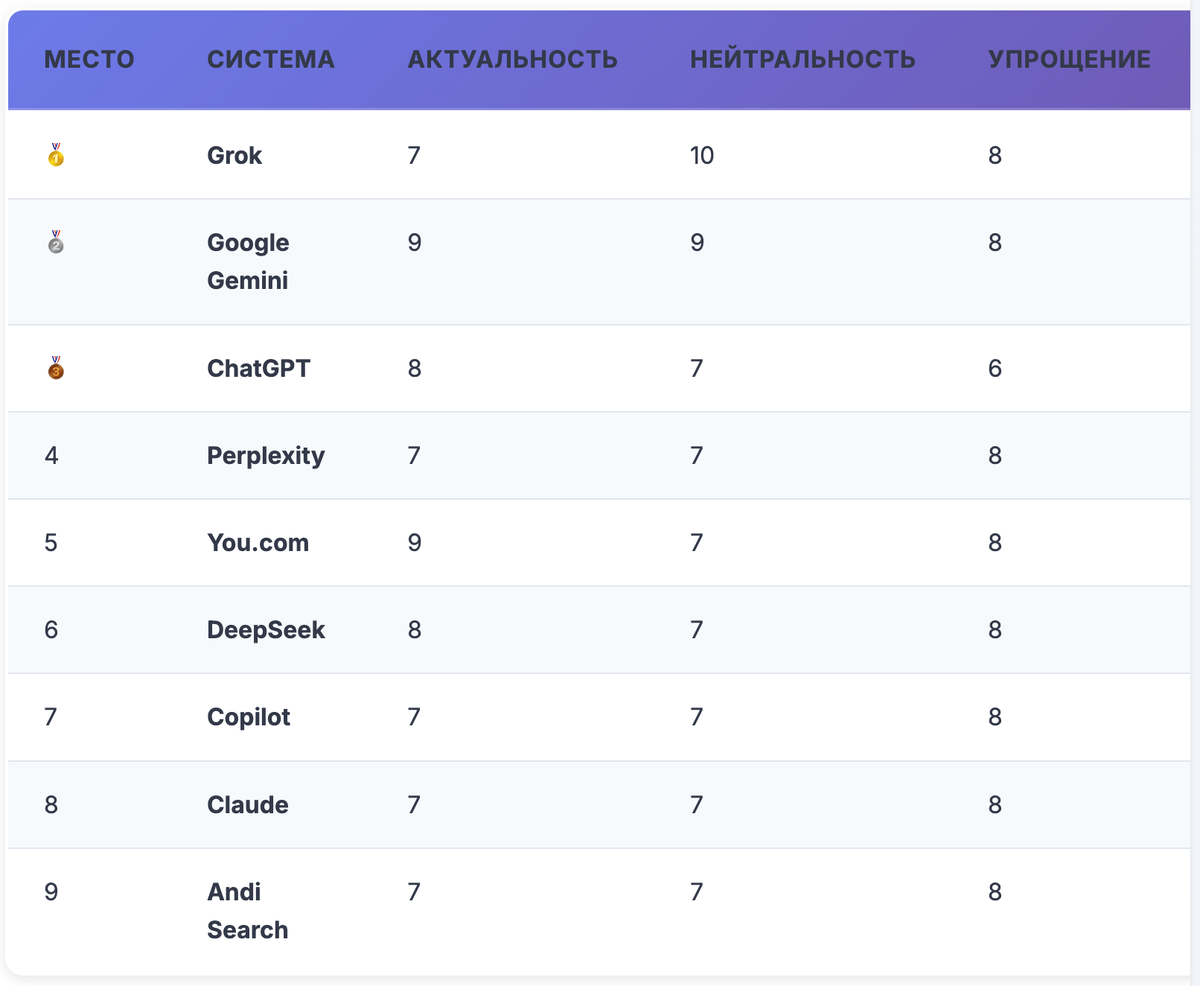Select the ChatGPT row name
Screen dimensions: 1200x986
tap(259, 368)
